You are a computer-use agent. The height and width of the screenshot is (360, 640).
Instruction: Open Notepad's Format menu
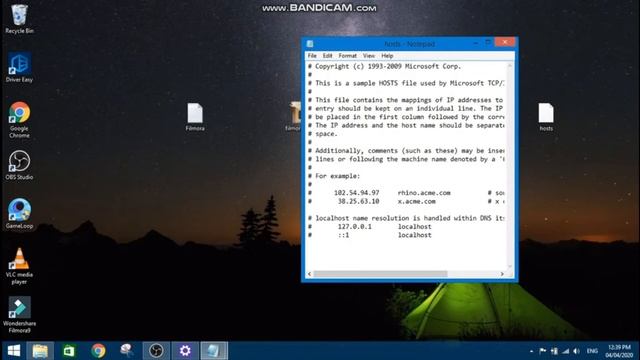(x=347, y=56)
